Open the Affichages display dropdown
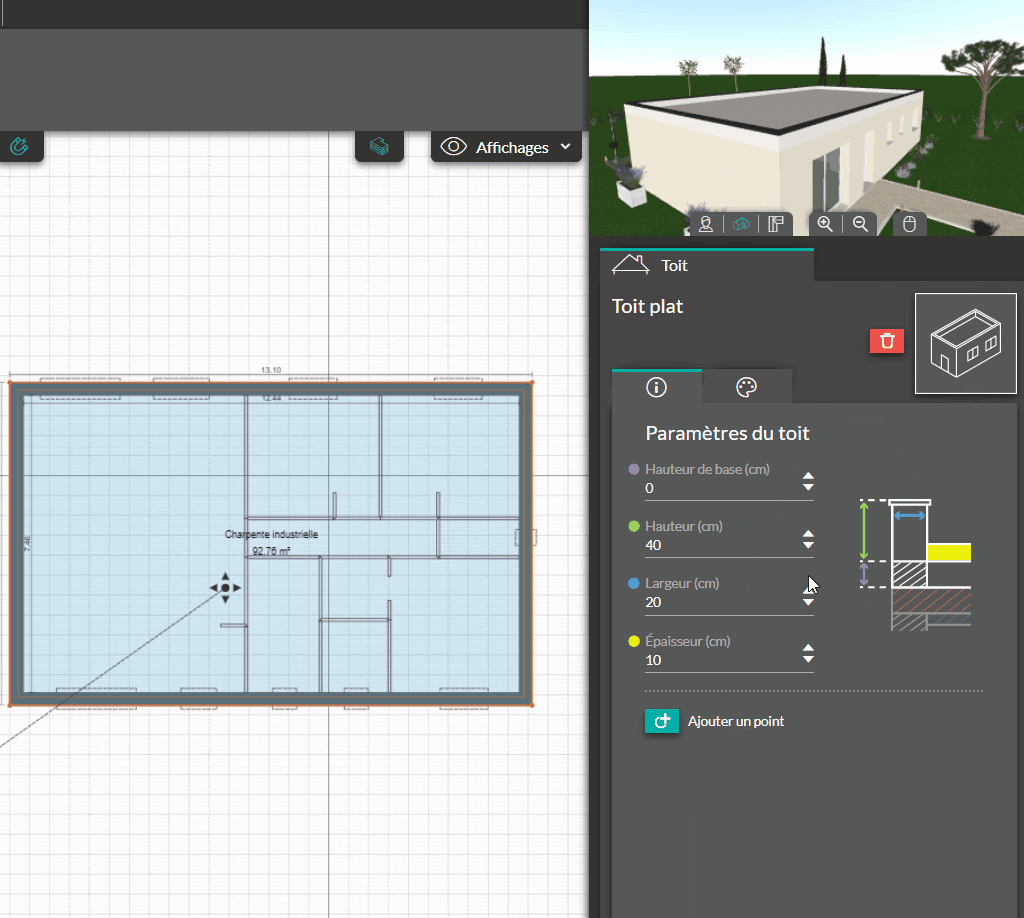This screenshot has width=1024, height=918. (507, 147)
